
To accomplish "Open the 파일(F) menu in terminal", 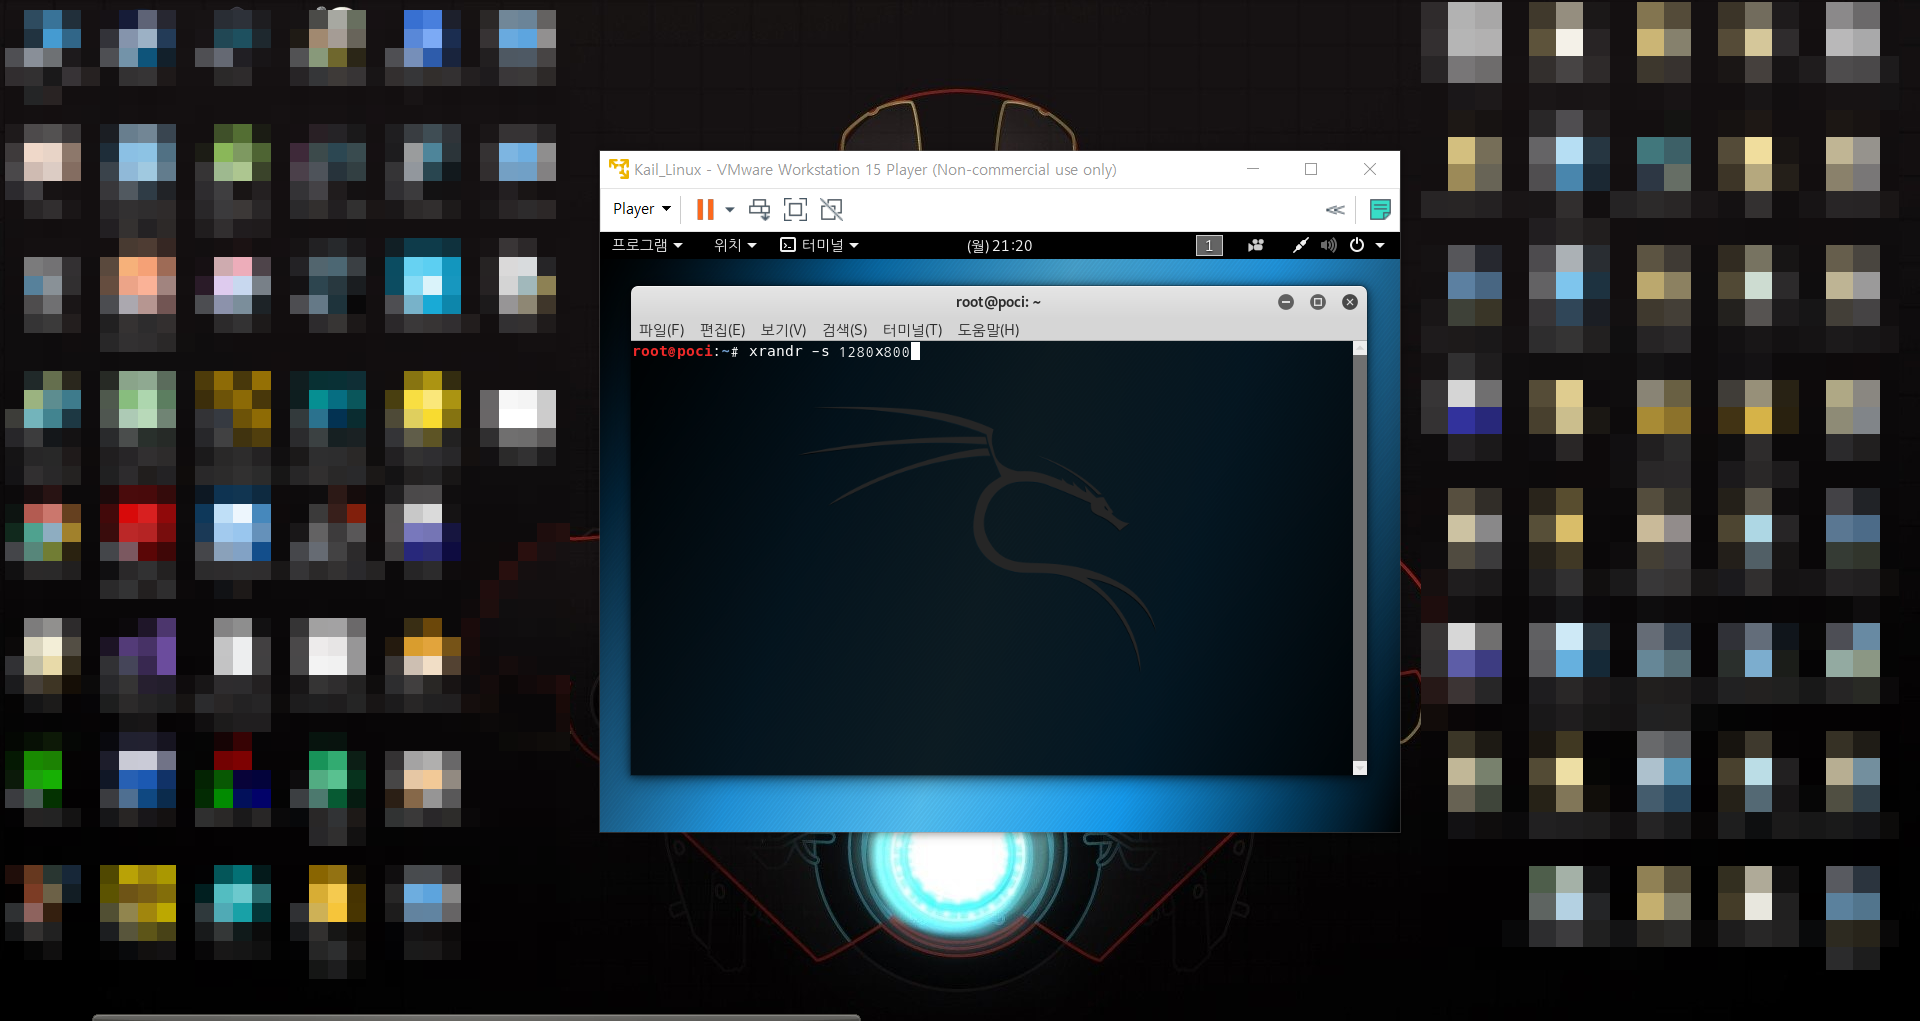I will [x=661, y=330].
